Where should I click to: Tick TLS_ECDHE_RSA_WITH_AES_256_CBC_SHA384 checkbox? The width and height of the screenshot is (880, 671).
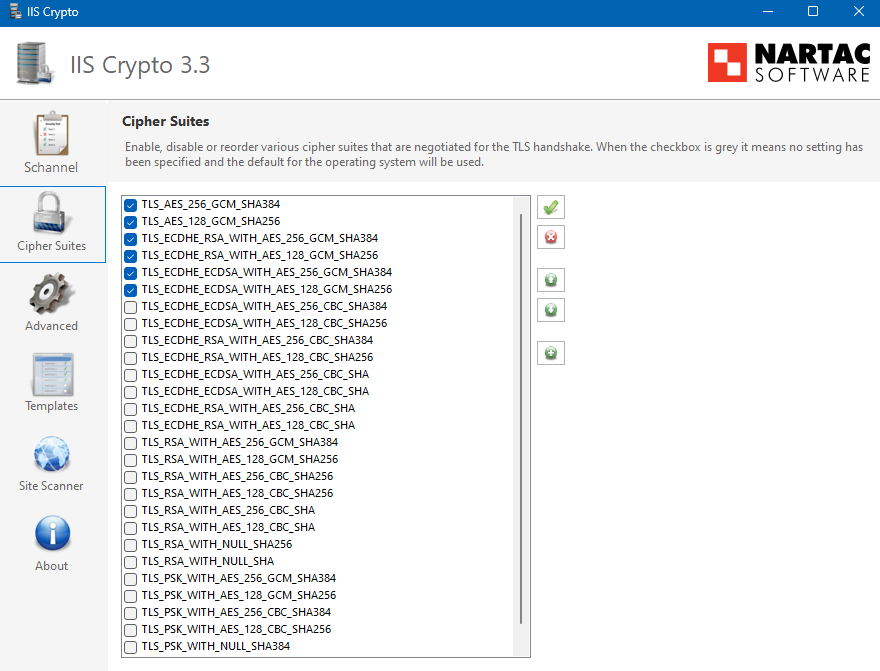click(131, 341)
